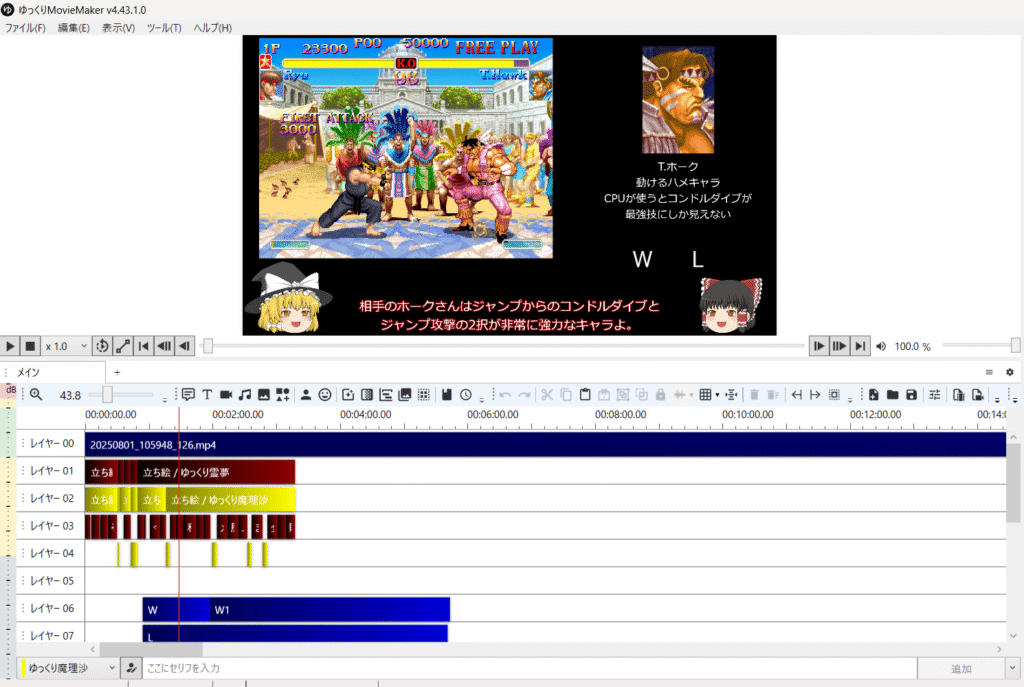Open the timeline zoom magnifier icon
Image resolution: width=1024 pixels, height=687 pixels.
[x=36, y=394]
